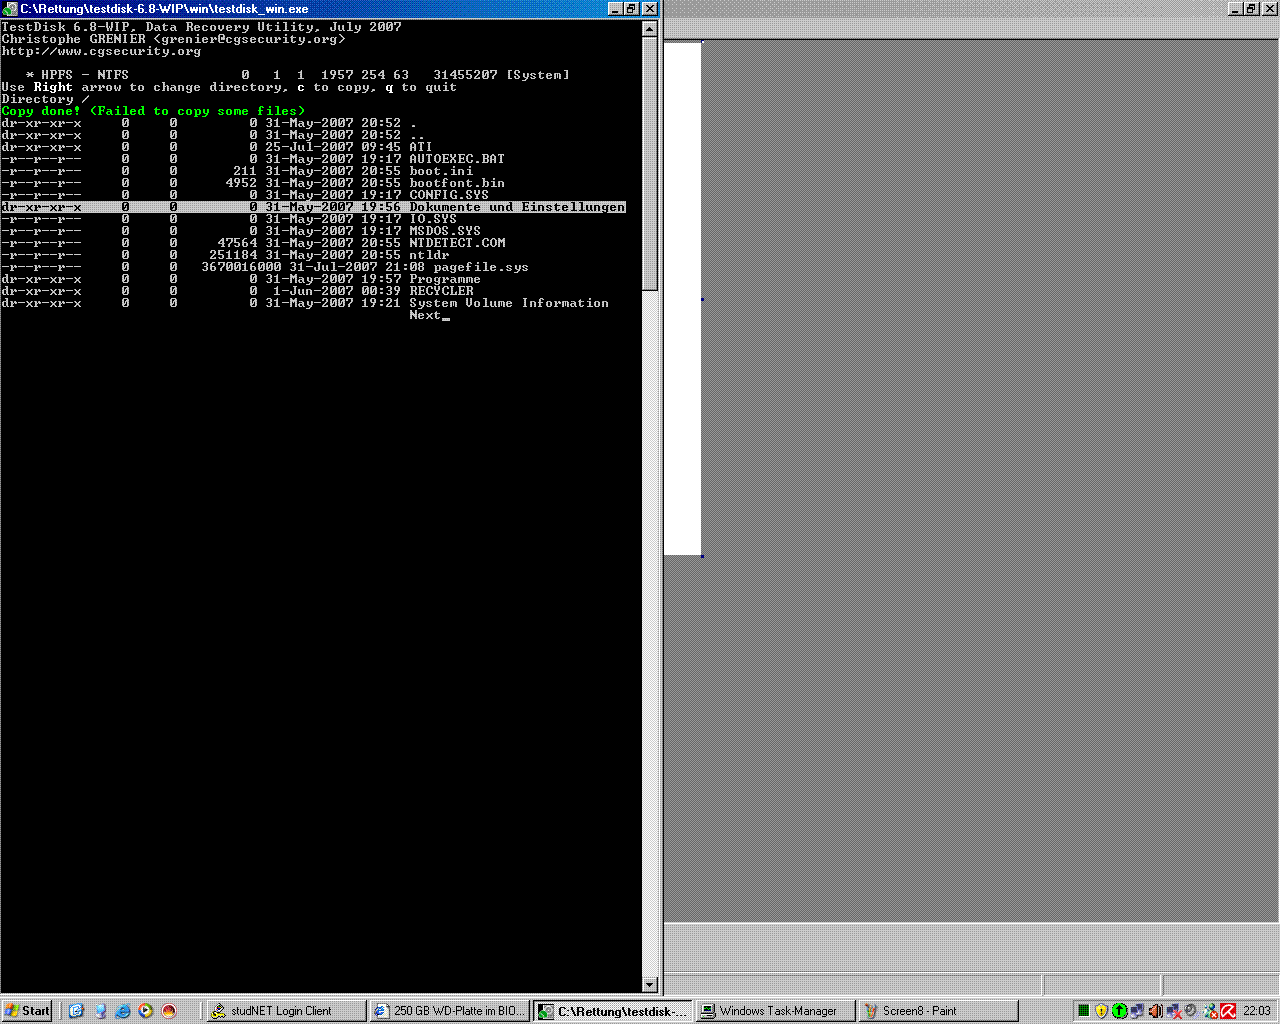
Task: Click the grey round tray icon
Action: pos(1191,1011)
